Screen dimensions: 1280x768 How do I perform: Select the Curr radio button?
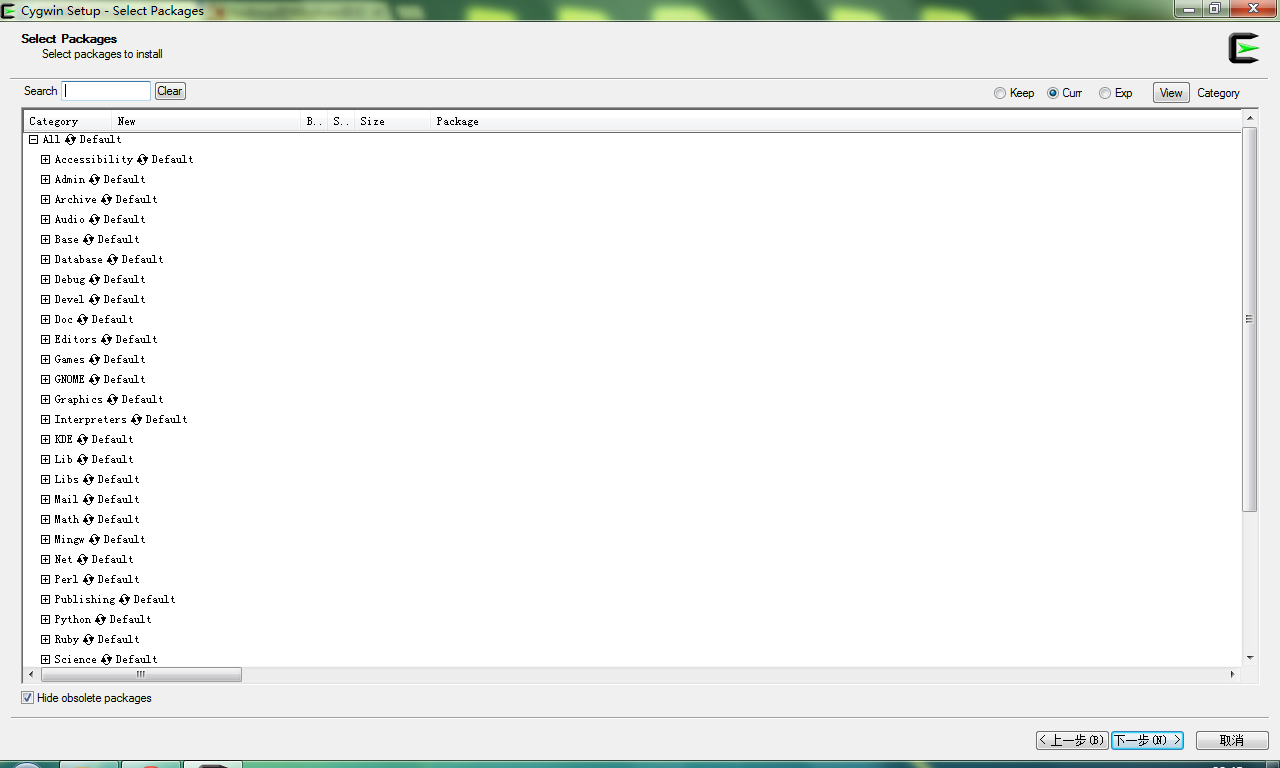click(x=1053, y=93)
